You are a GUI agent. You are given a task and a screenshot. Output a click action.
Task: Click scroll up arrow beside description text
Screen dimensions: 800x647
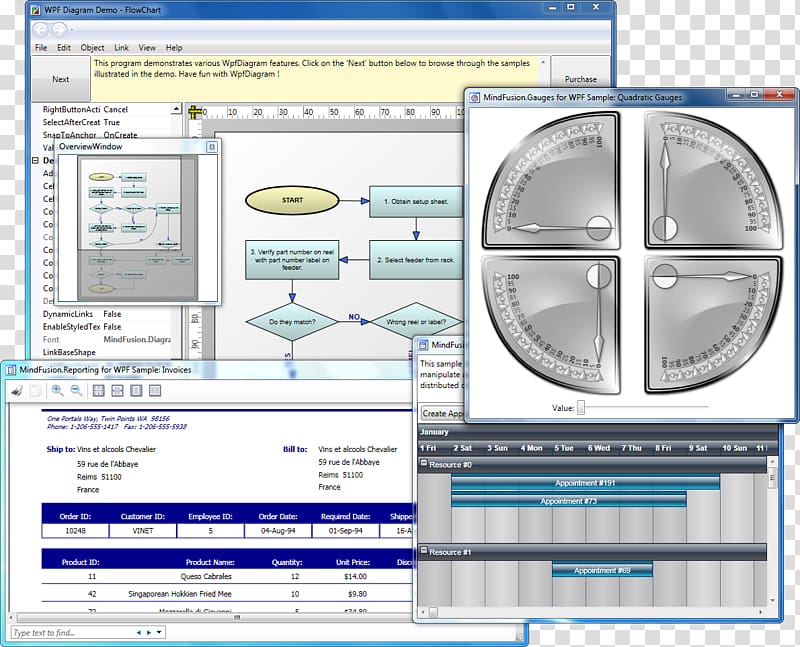click(543, 62)
